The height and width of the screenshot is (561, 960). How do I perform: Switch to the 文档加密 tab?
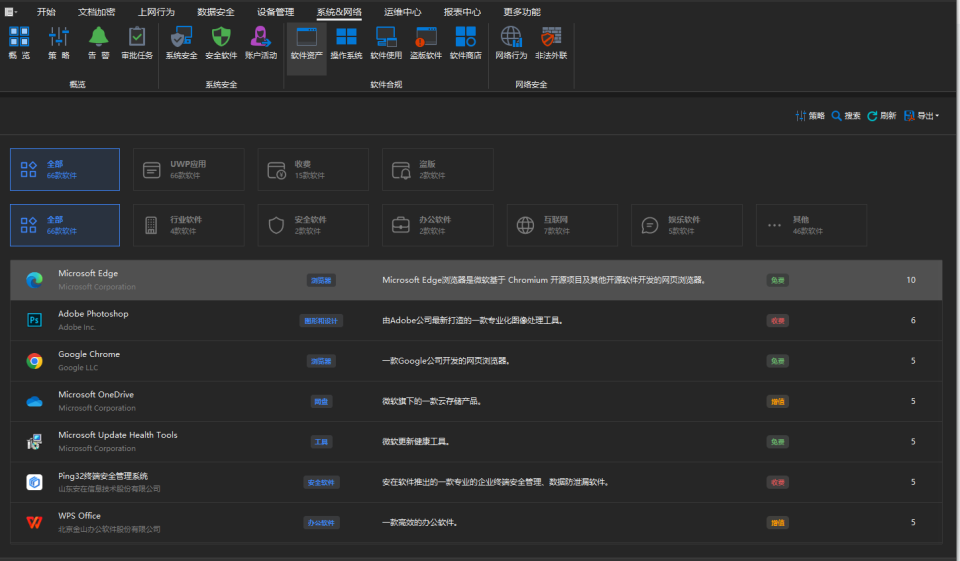[97, 12]
